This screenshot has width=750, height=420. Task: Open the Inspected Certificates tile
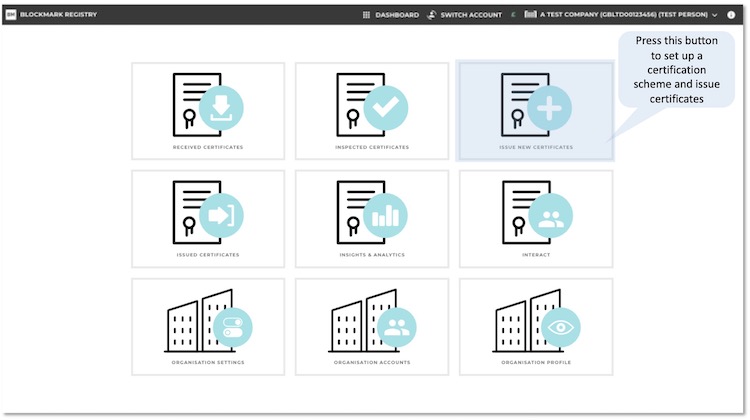[371, 111]
